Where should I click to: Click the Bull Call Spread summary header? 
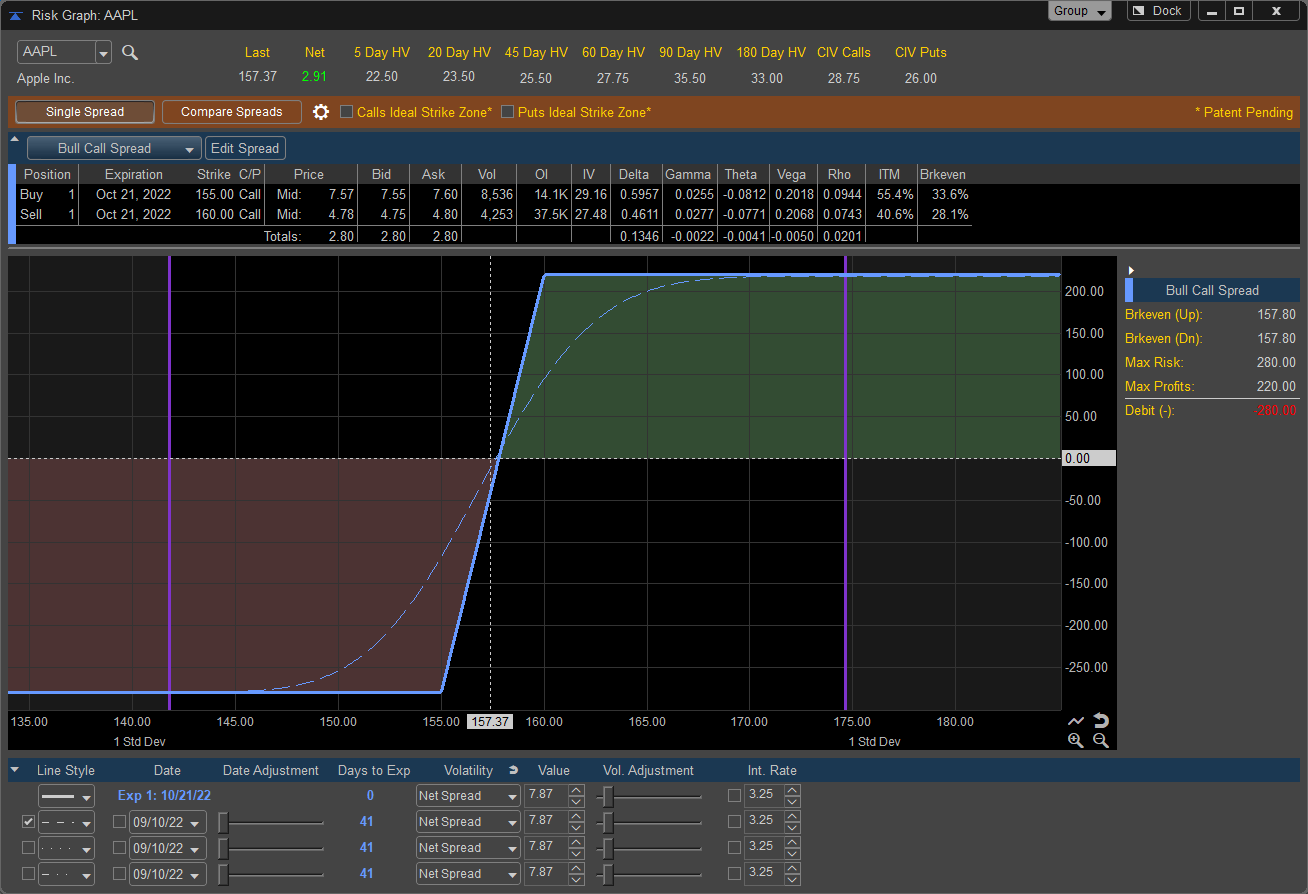tap(1212, 290)
